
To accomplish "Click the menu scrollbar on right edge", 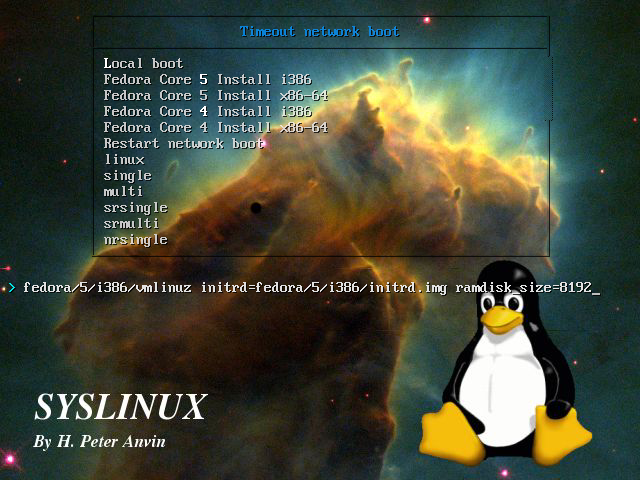I will 550,88.
